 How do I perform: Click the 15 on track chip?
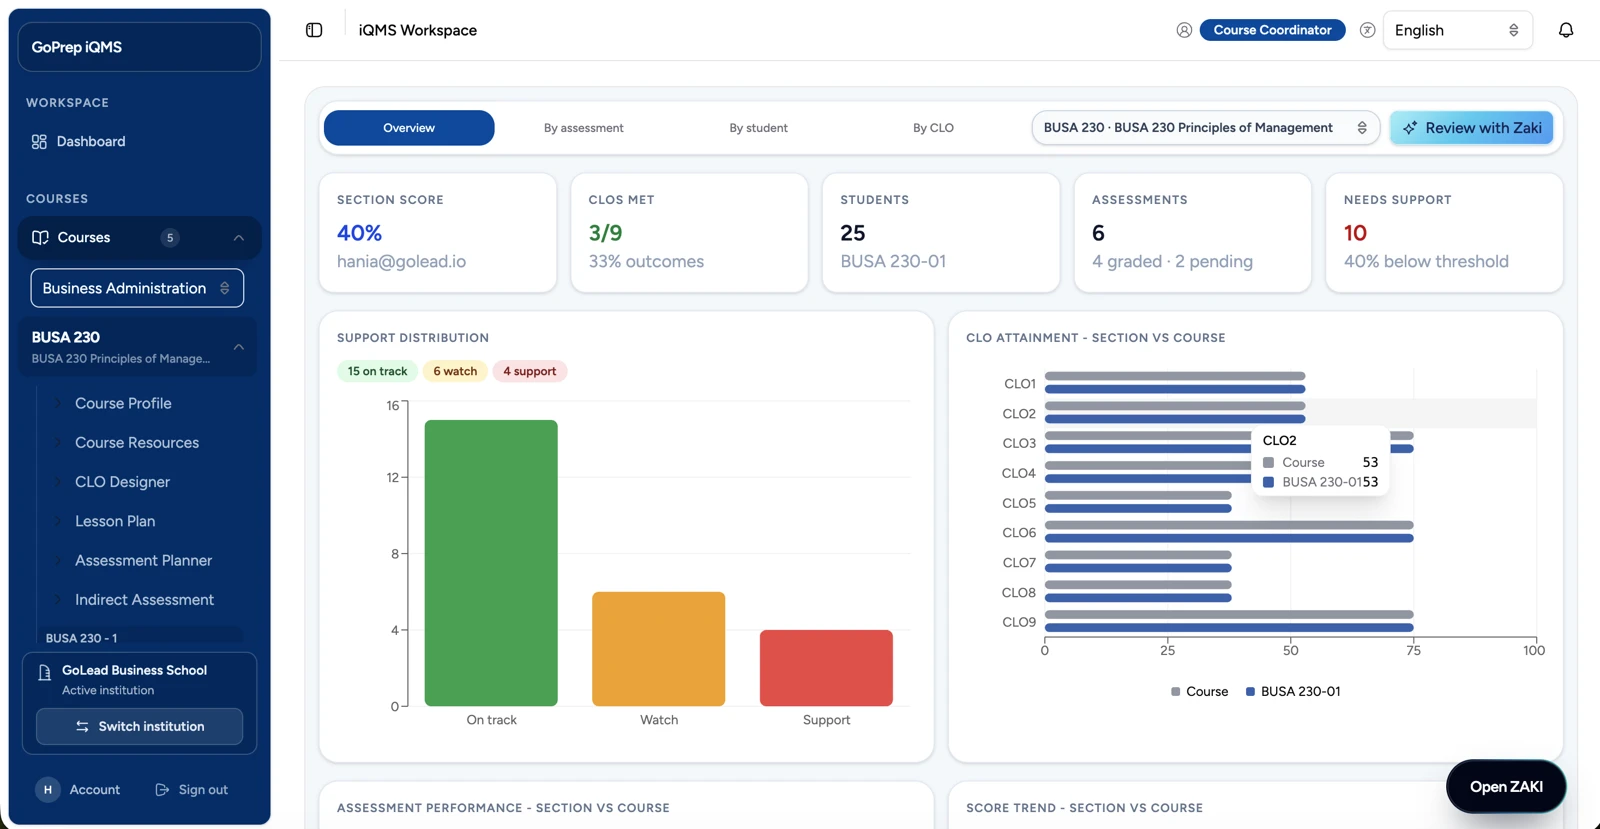coord(377,371)
